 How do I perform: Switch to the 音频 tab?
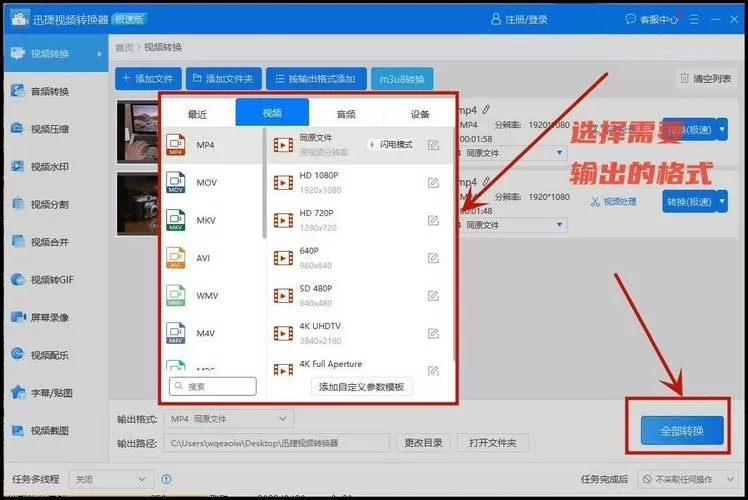click(x=346, y=114)
